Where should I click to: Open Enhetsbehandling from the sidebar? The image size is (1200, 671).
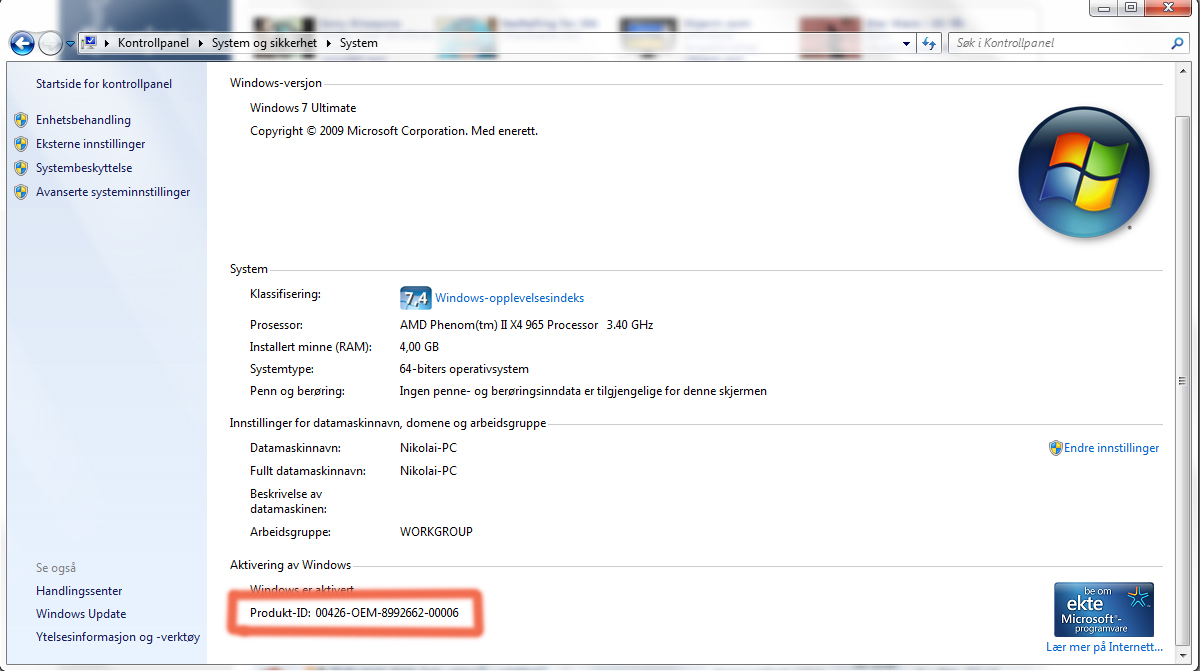(83, 119)
